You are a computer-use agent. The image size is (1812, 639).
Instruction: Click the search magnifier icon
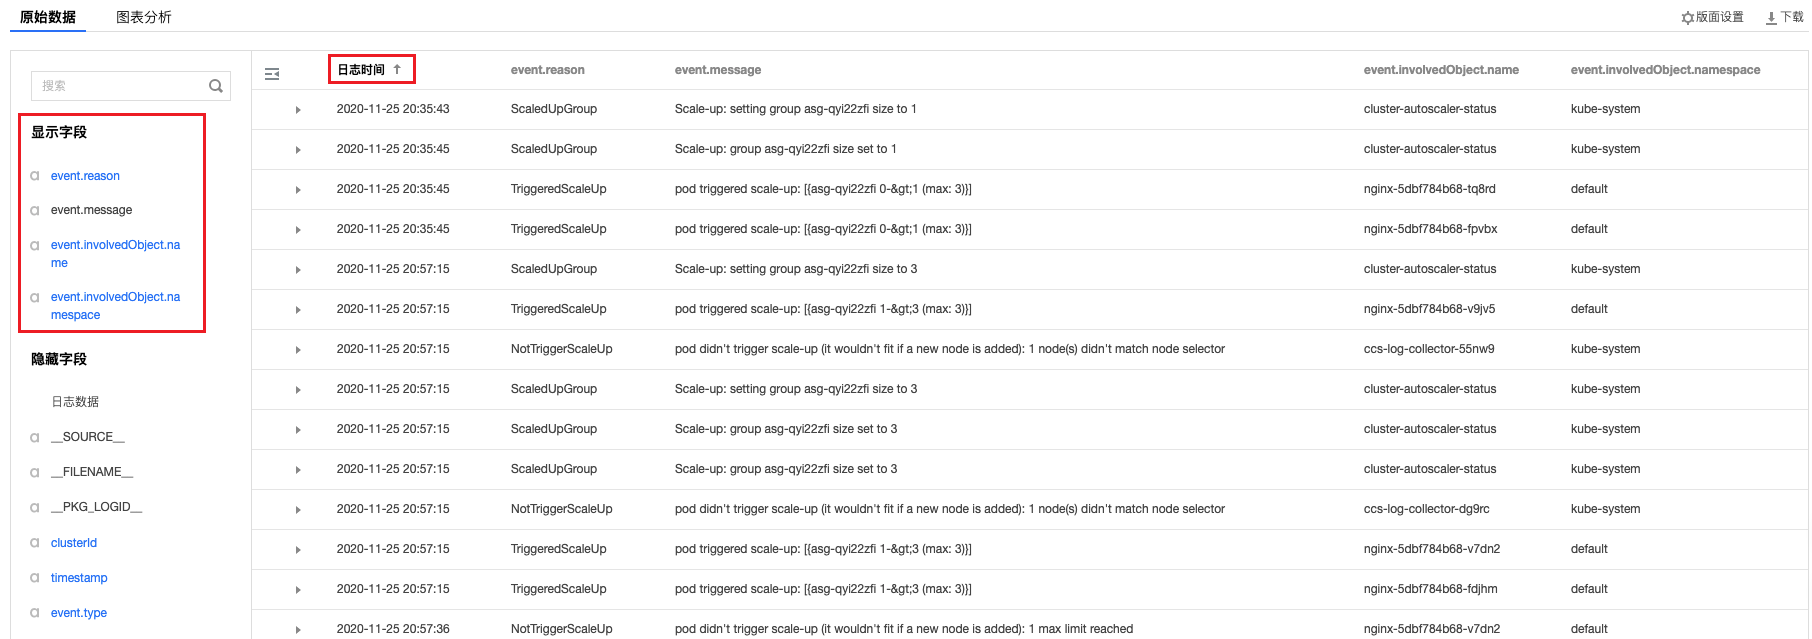tap(215, 86)
